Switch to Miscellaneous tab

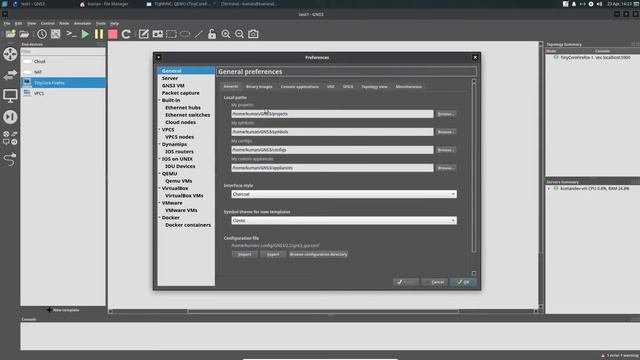pyautogui.click(x=409, y=87)
